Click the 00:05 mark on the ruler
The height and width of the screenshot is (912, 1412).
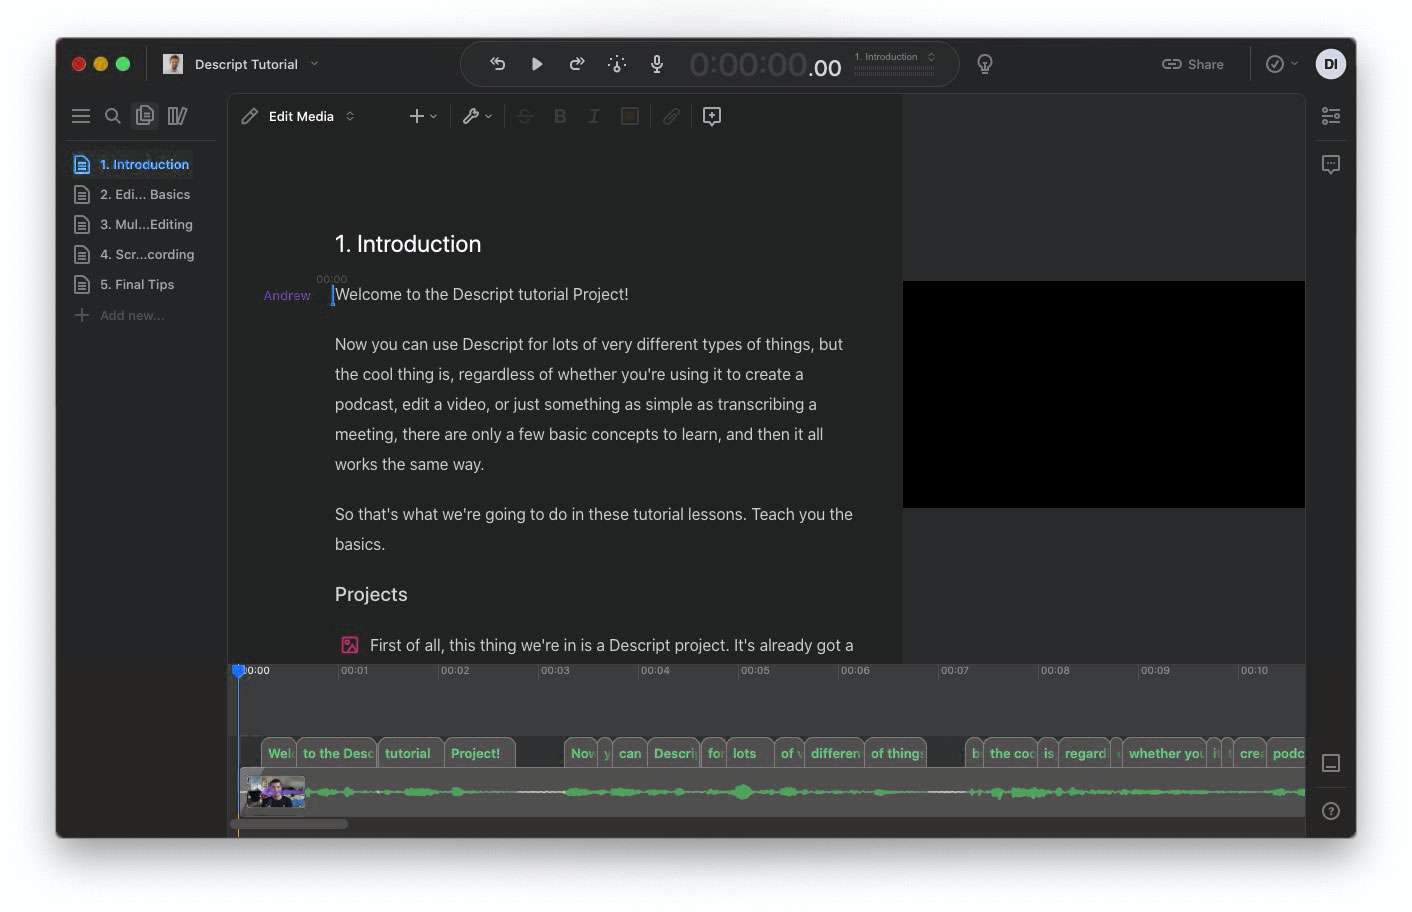click(755, 671)
